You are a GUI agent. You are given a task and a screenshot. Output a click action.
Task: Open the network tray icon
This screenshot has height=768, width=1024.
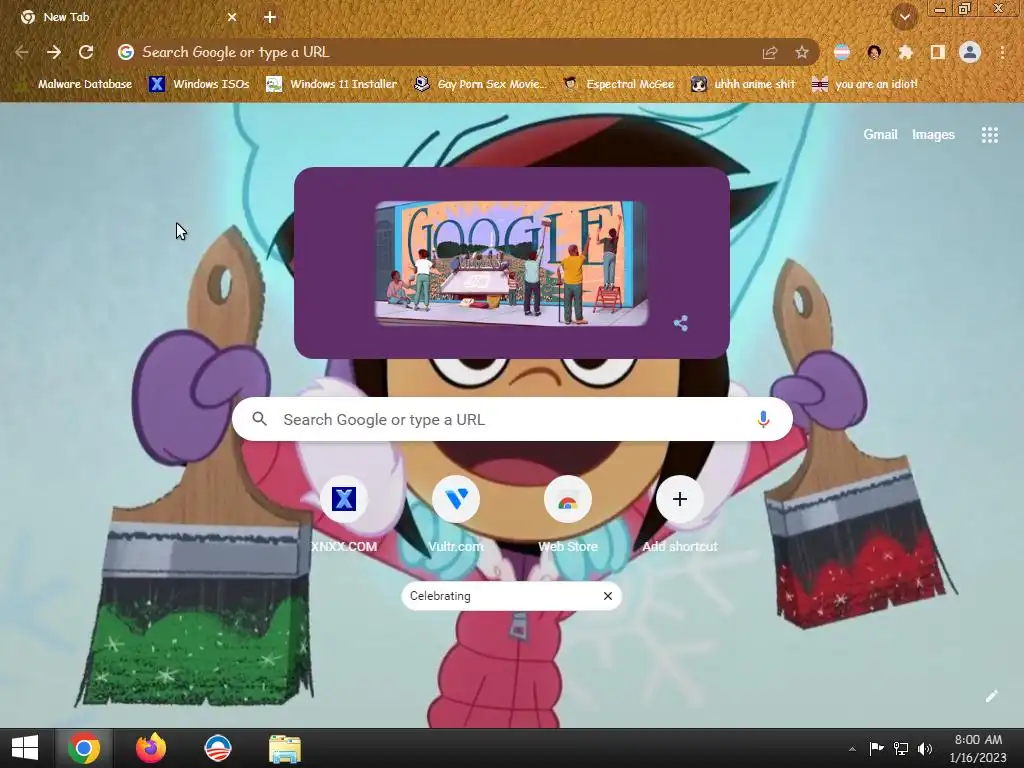[901, 748]
